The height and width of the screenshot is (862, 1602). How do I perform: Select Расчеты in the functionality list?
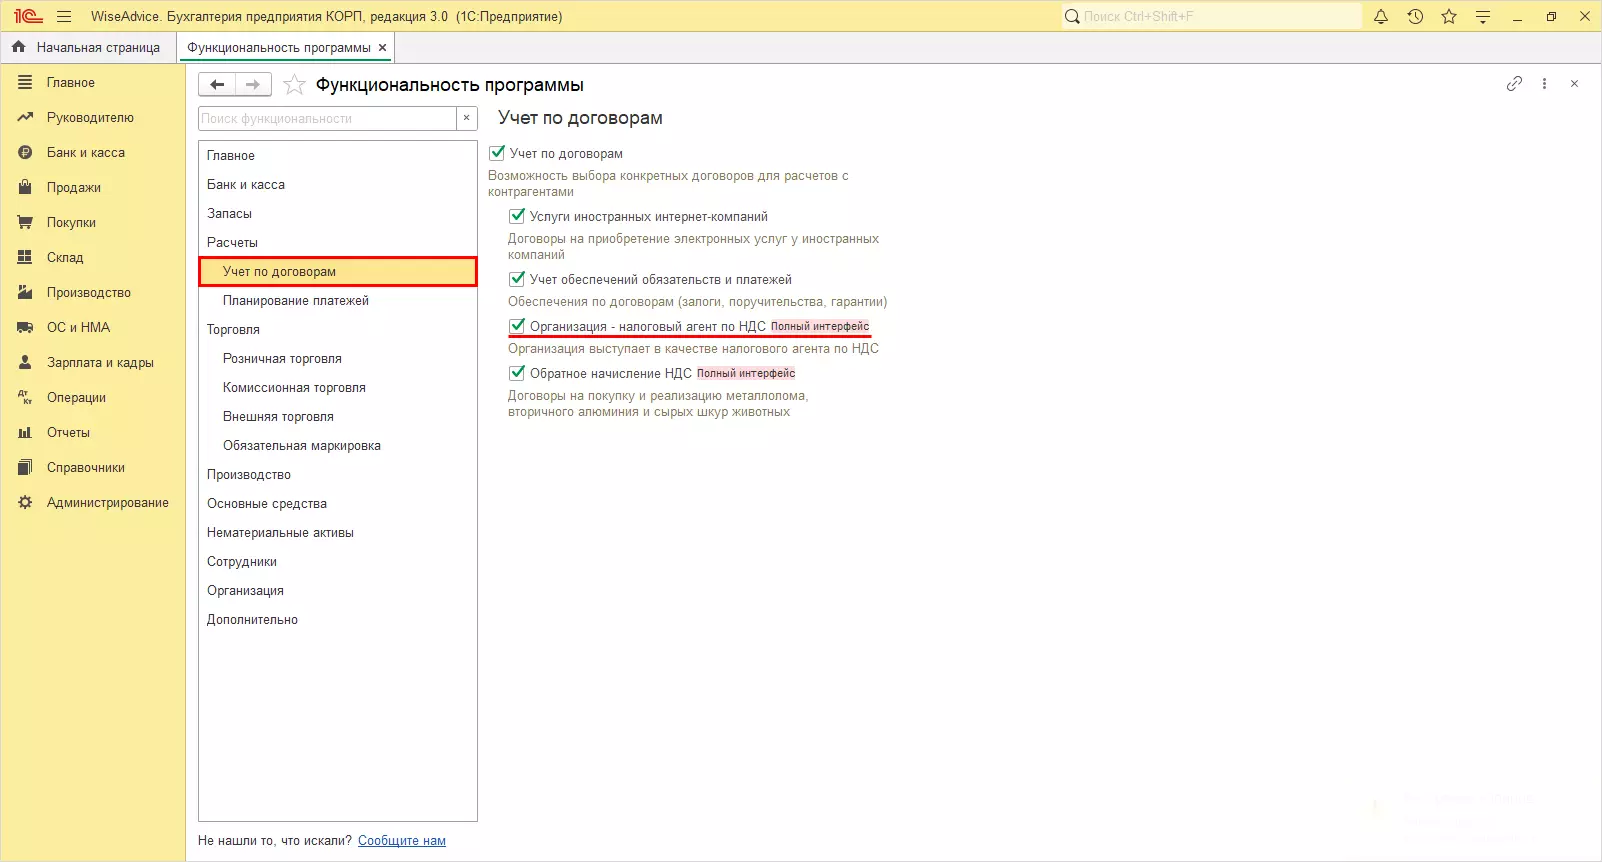(x=338, y=243)
